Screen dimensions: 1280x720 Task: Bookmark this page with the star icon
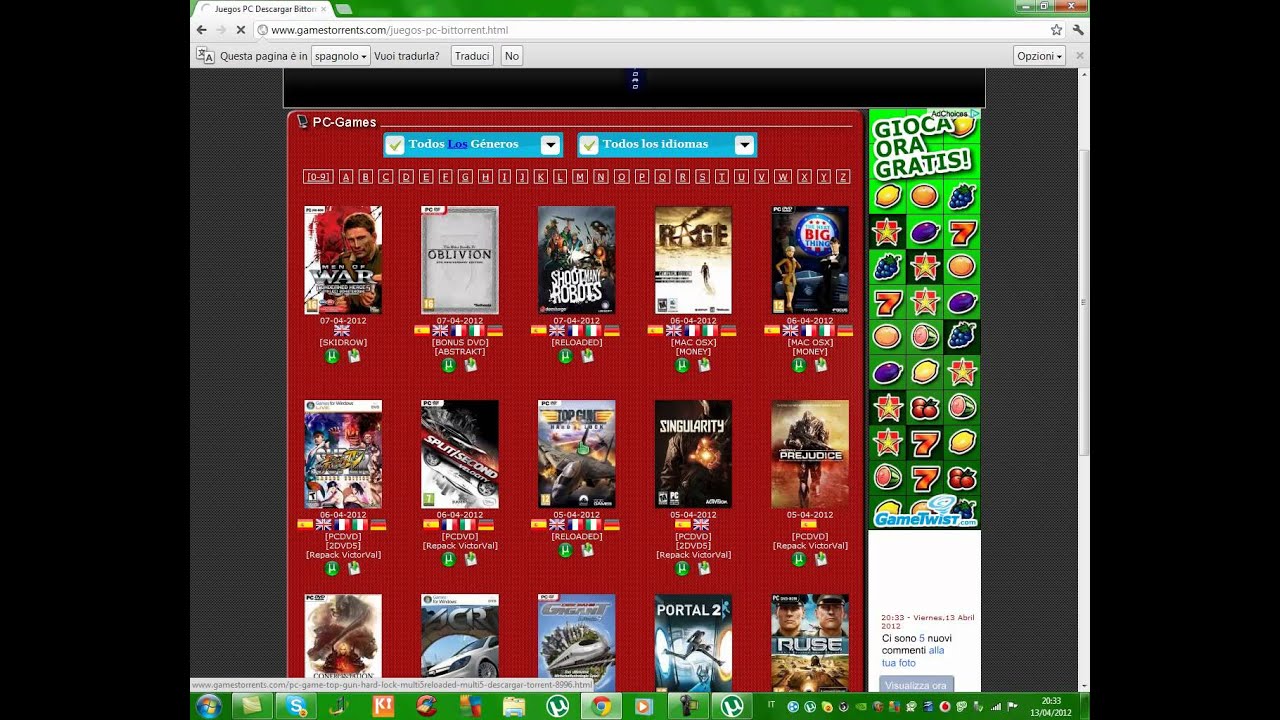coord(1056,30)
